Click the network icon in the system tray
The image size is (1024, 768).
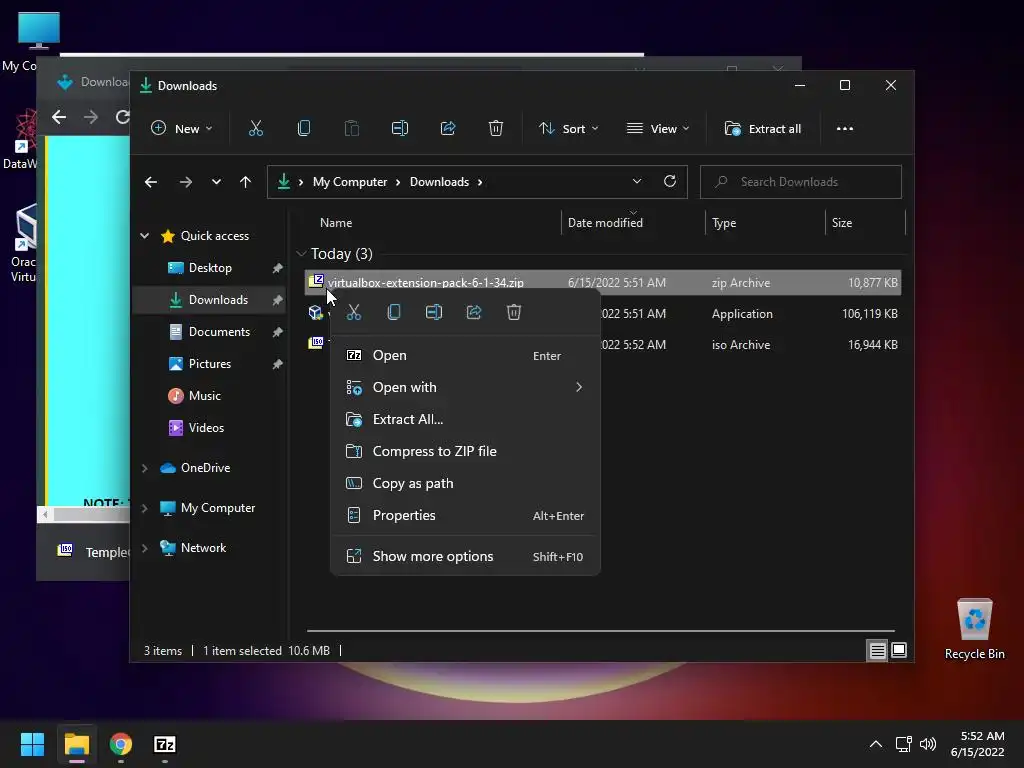(x=903, y=744)
